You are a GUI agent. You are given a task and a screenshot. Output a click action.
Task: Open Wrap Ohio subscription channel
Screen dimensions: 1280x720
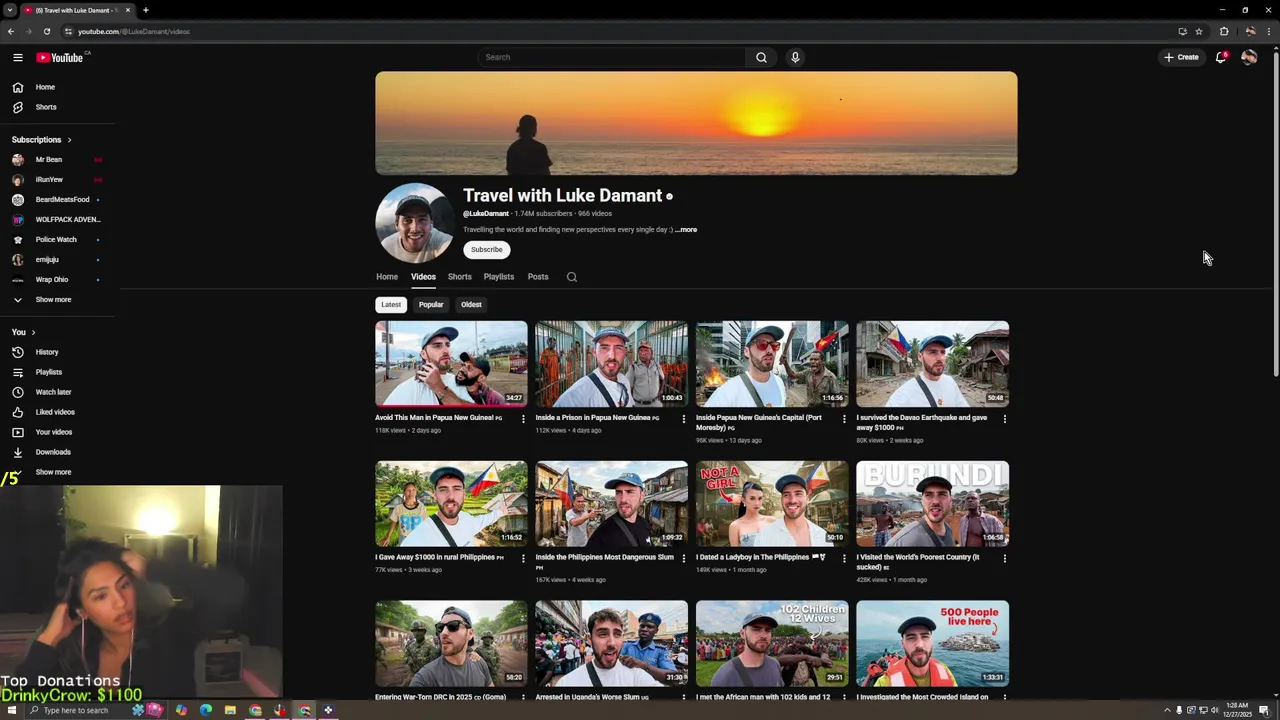52,279
